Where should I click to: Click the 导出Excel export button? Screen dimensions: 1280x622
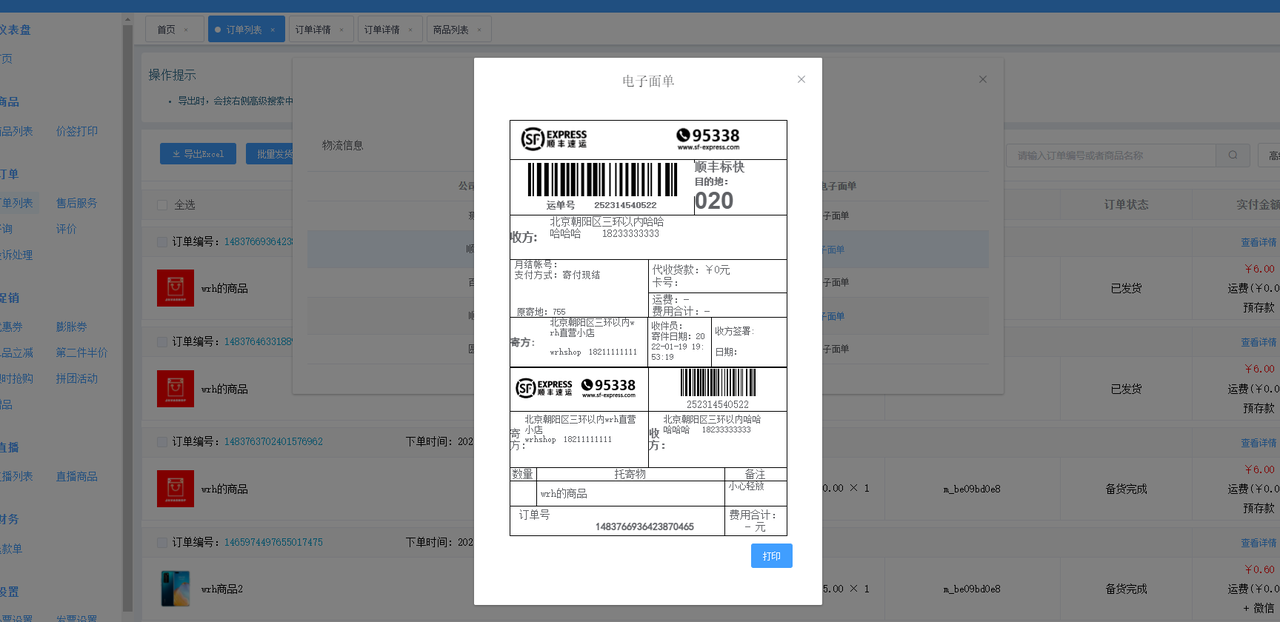click(x=198, y=154)
